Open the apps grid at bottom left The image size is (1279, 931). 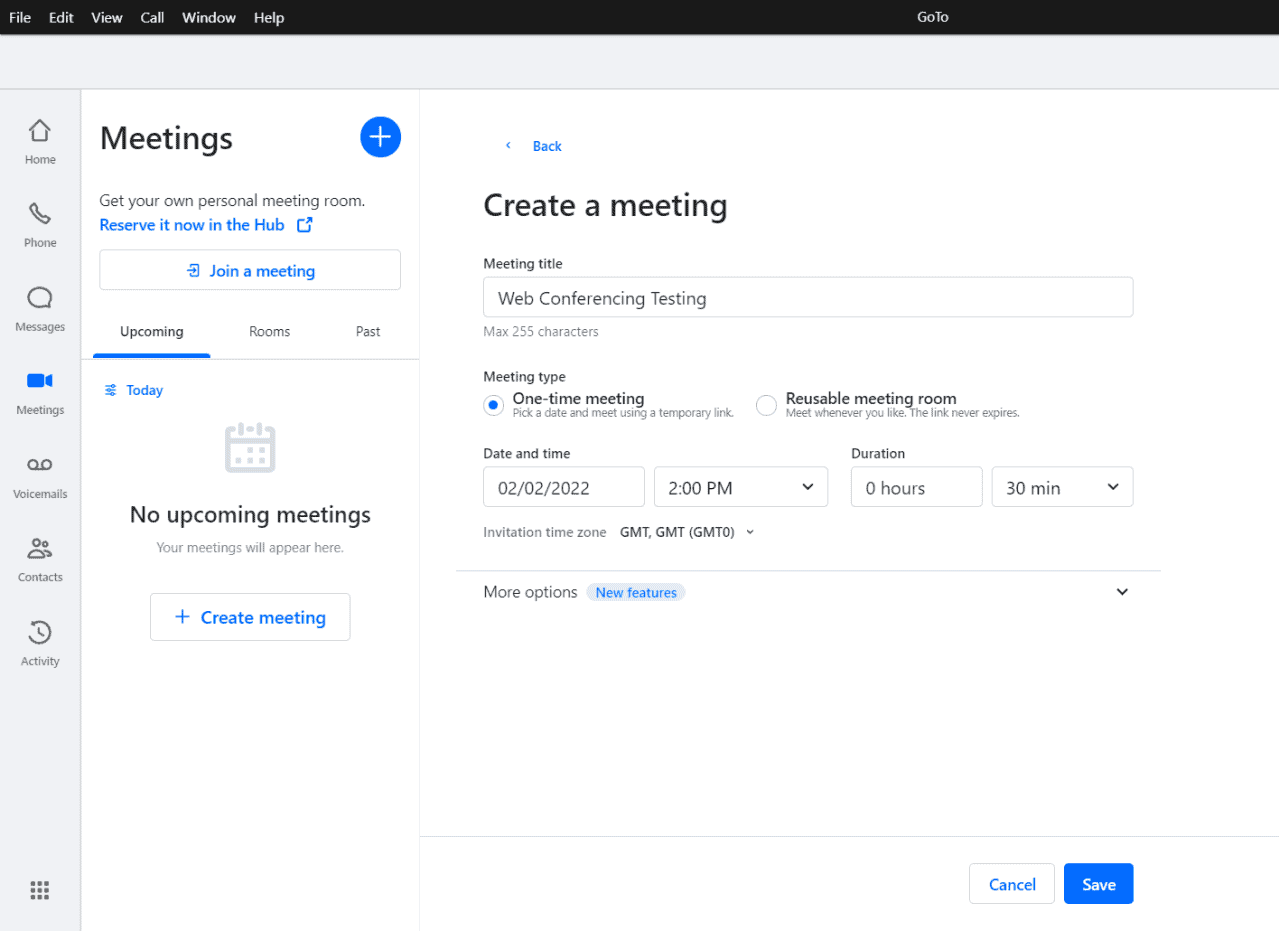tap(39, 890)
